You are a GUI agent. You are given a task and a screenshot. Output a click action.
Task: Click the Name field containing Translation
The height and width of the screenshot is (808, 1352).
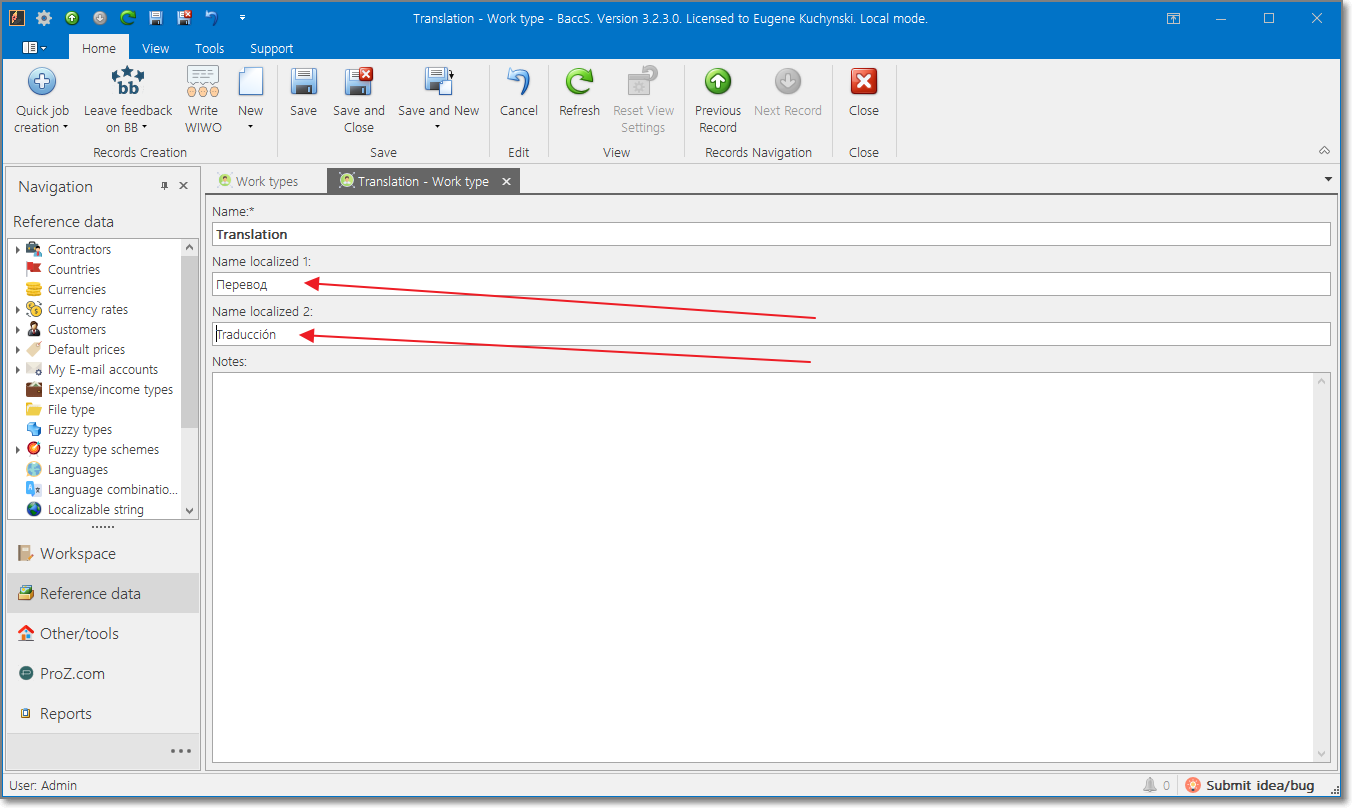(x=771, y=234)
